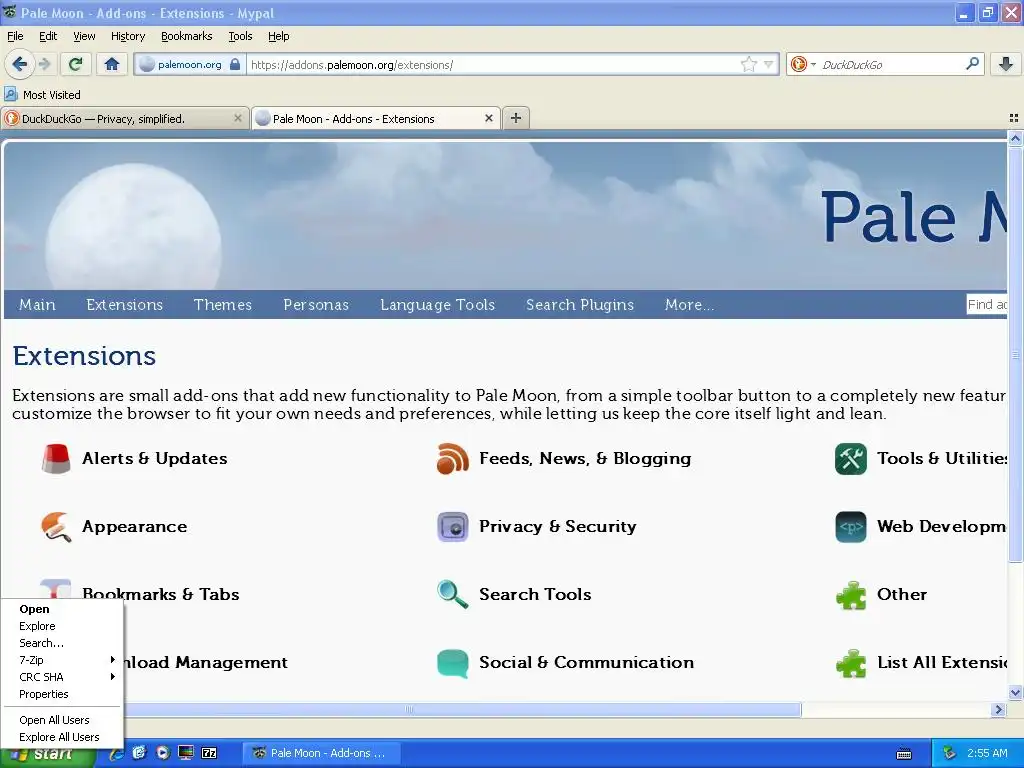Image resolution: width=1024 pixels, height=768 pixels.
Task: Click the padlock site identity icon
Action: tap(235, 64)
